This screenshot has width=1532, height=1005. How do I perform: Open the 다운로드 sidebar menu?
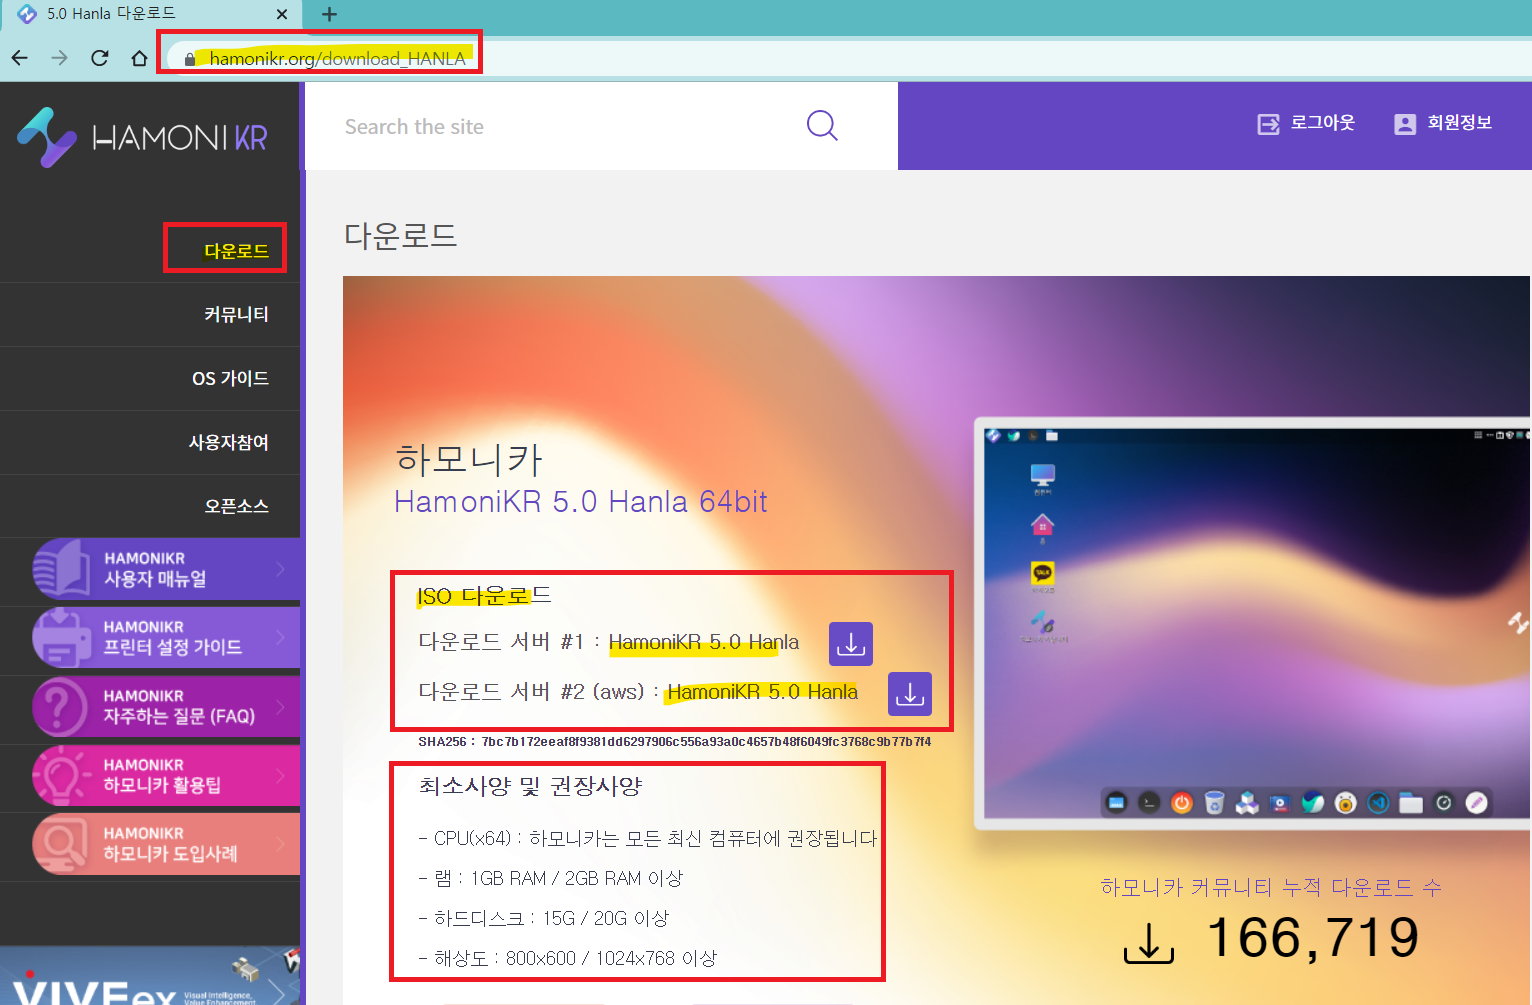coord(236,250)
